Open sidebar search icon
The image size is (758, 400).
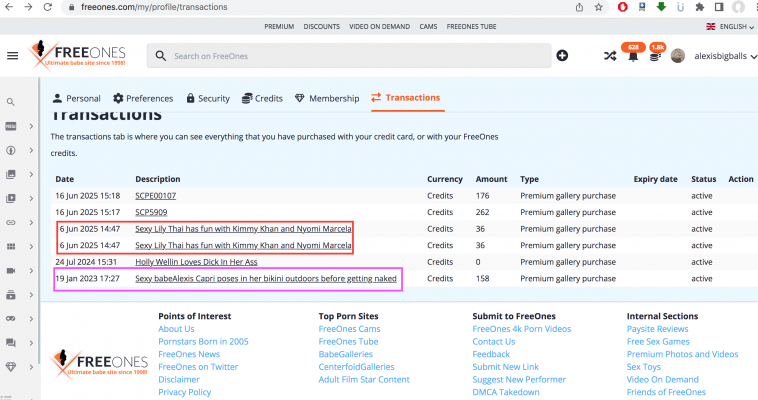coord(10,102)
